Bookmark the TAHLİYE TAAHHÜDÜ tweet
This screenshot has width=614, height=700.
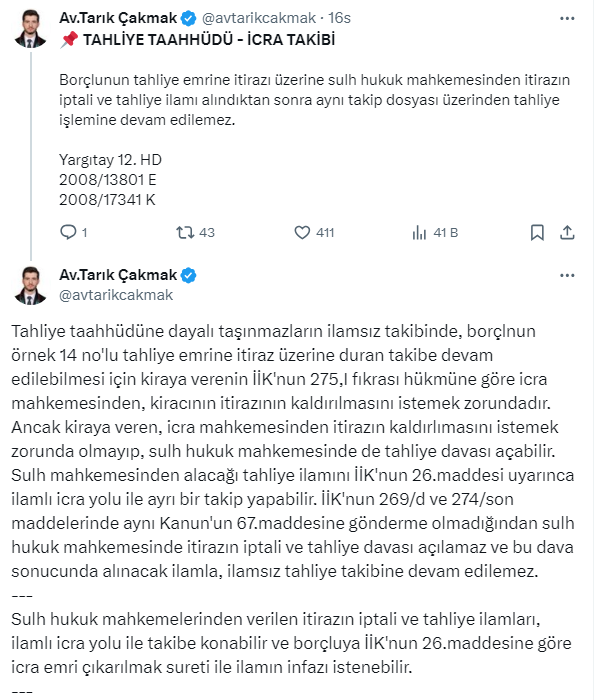[537, 233]
